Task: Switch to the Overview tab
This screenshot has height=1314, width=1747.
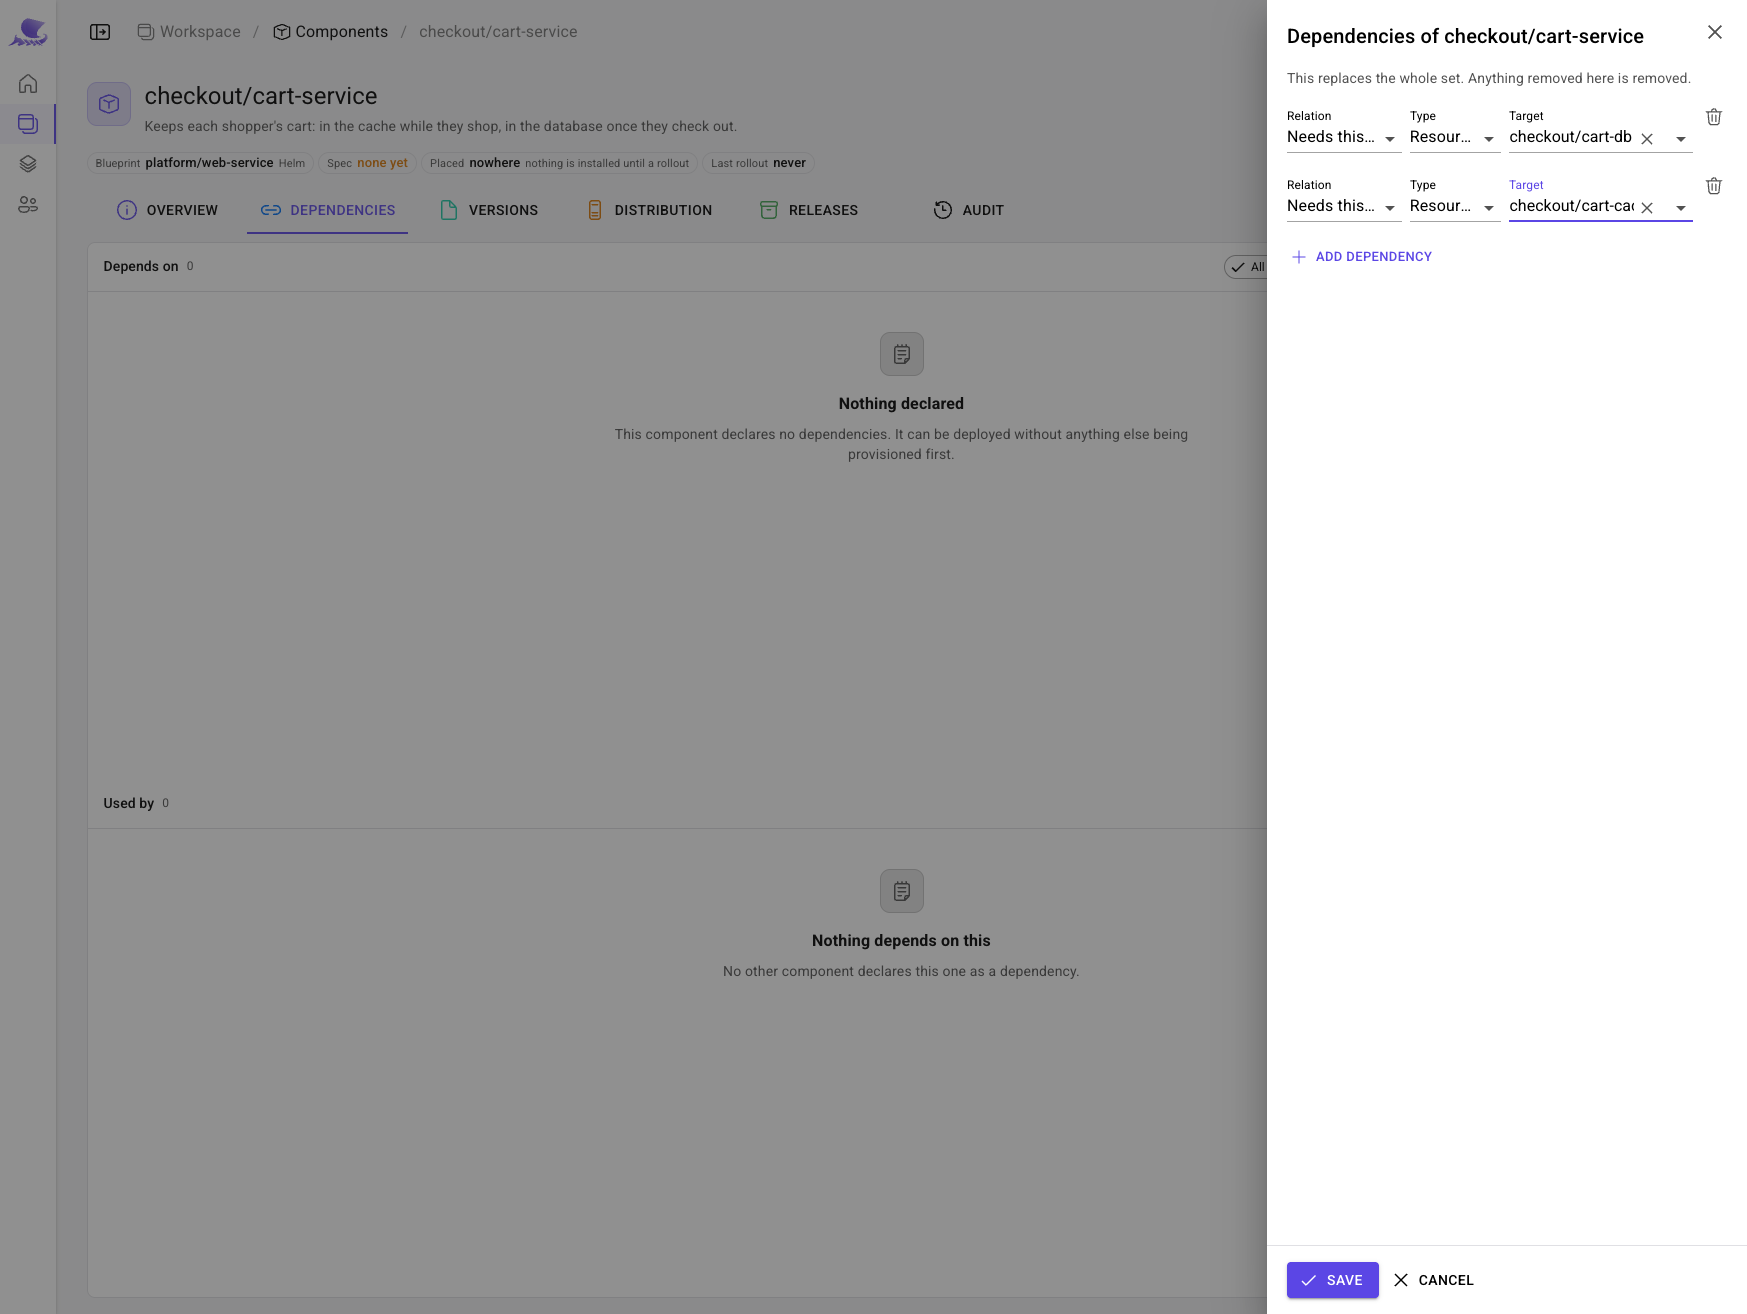Action: [167, 210]
